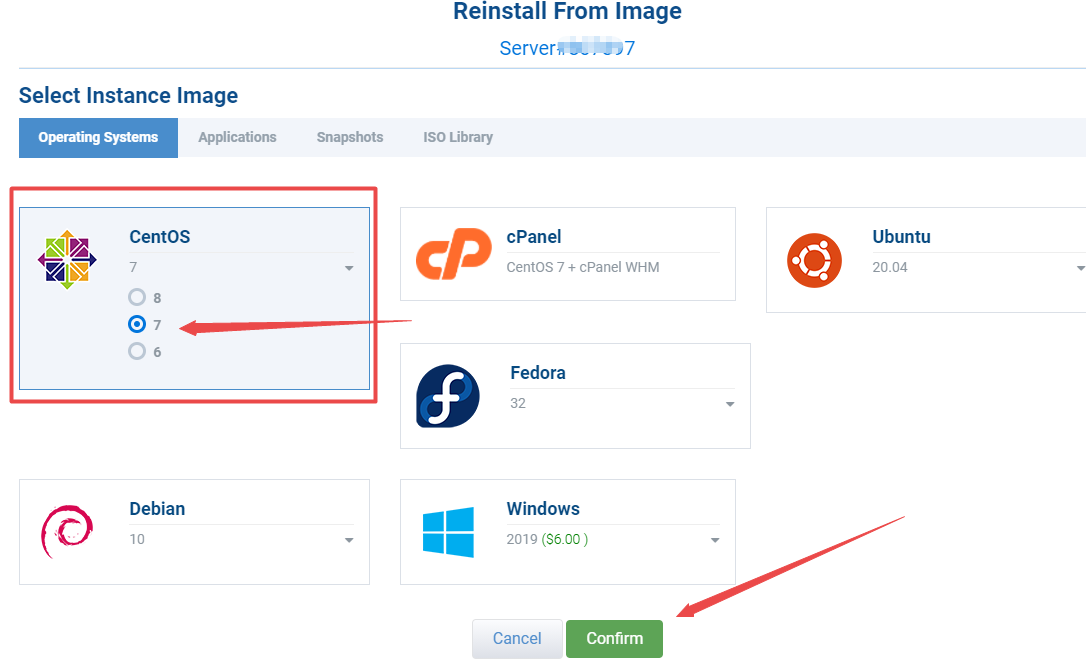The width and height of the screenshot is (1086, 670).
Task: Expand the Windows version dropdown arrow
Action: (x=715, y=540)
